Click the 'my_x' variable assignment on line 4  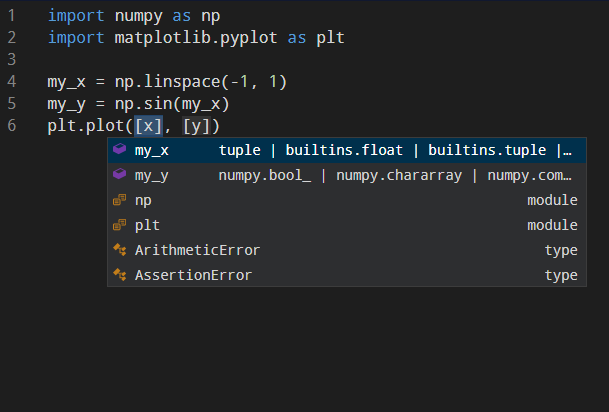[66, 83]
